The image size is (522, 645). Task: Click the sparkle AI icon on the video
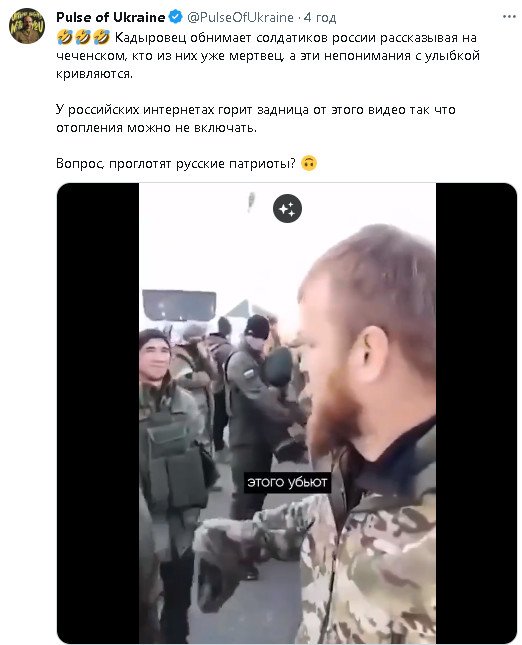pyautogui.click(x=287, y=209)
